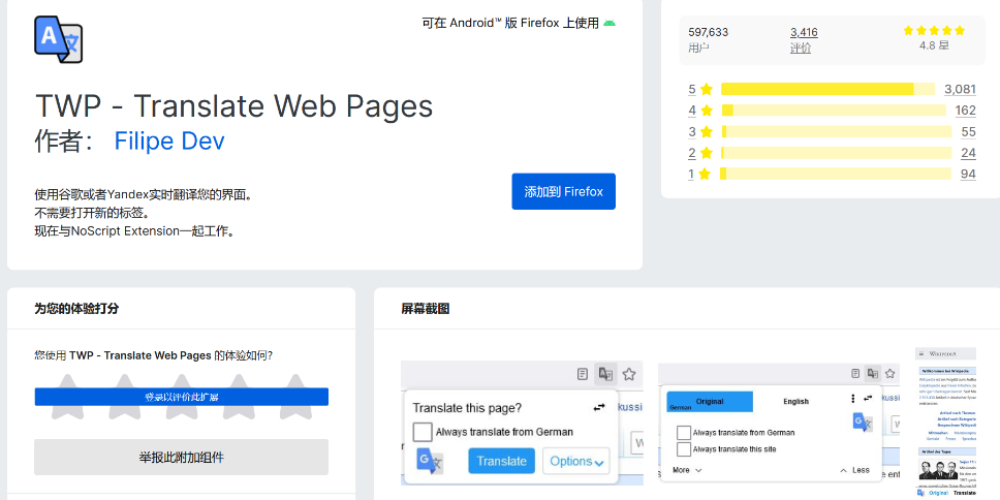Click the 登录以评价此扩展 login button

[181, 397]
